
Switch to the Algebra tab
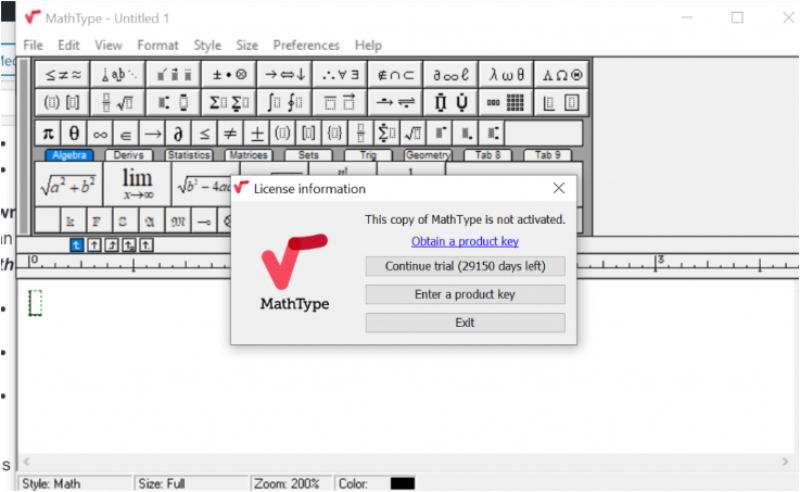[69, 155]
